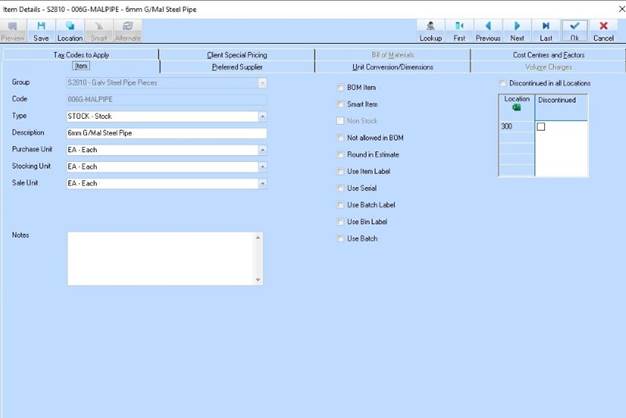The height and width of the screenshot is (418, 626).
Task: Expand the Sale Unit dropdown
Action: pyautogui.click(x=261, y=184)
